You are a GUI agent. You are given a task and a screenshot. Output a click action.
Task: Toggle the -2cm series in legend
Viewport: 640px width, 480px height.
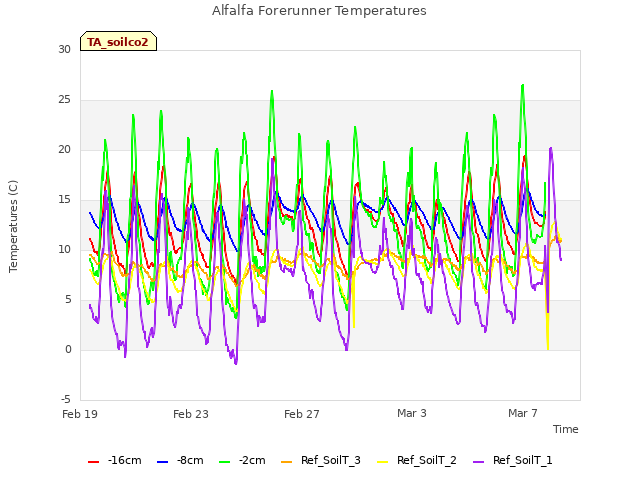click(242, 460)
